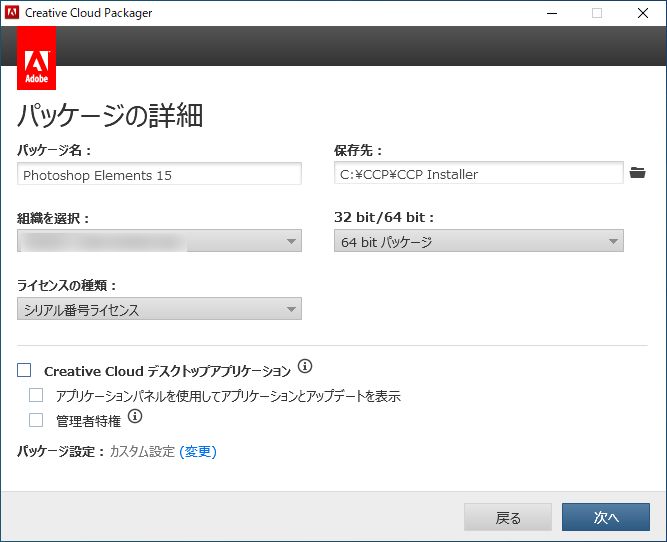Click the 32 bit/64 bit label
The height and width of the screenshot is (542, 667).
pyautogui.click(x=384, y=217)
